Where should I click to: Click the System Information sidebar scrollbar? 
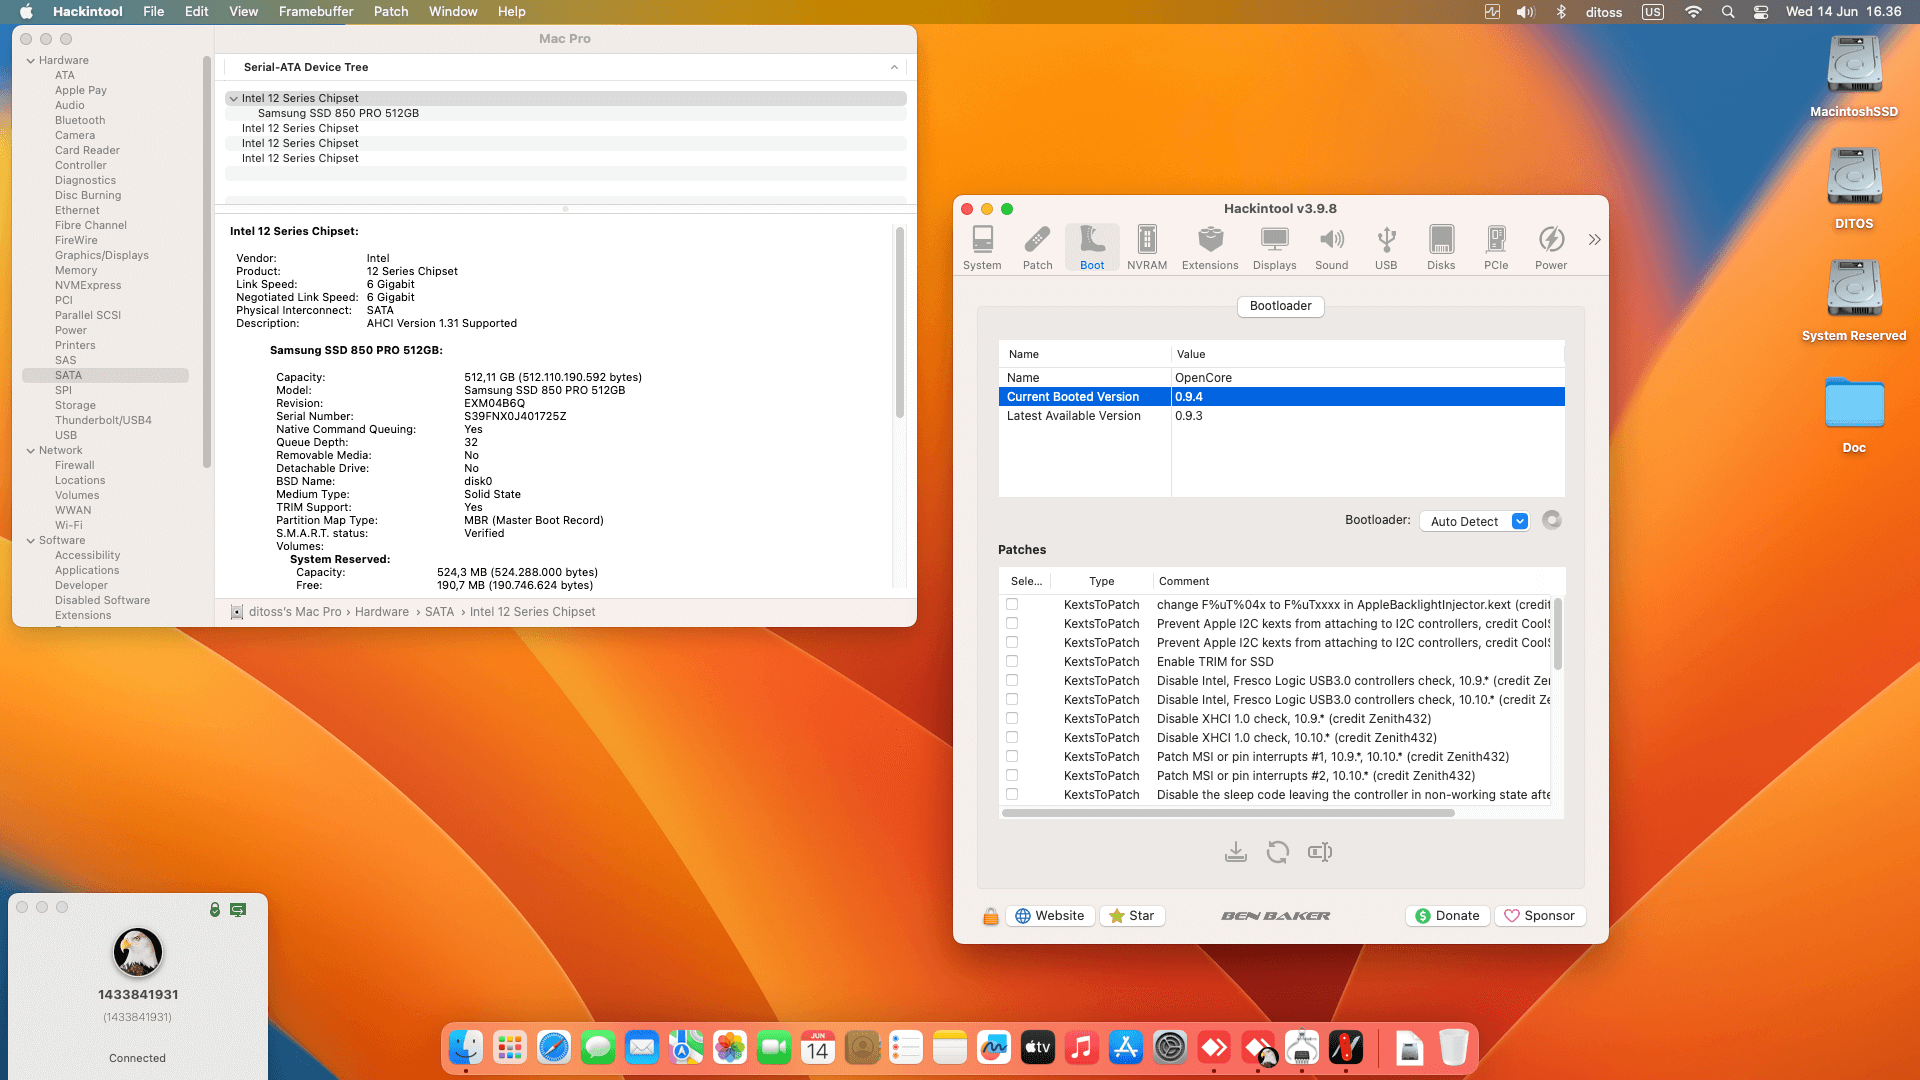[x=207, y=262]
